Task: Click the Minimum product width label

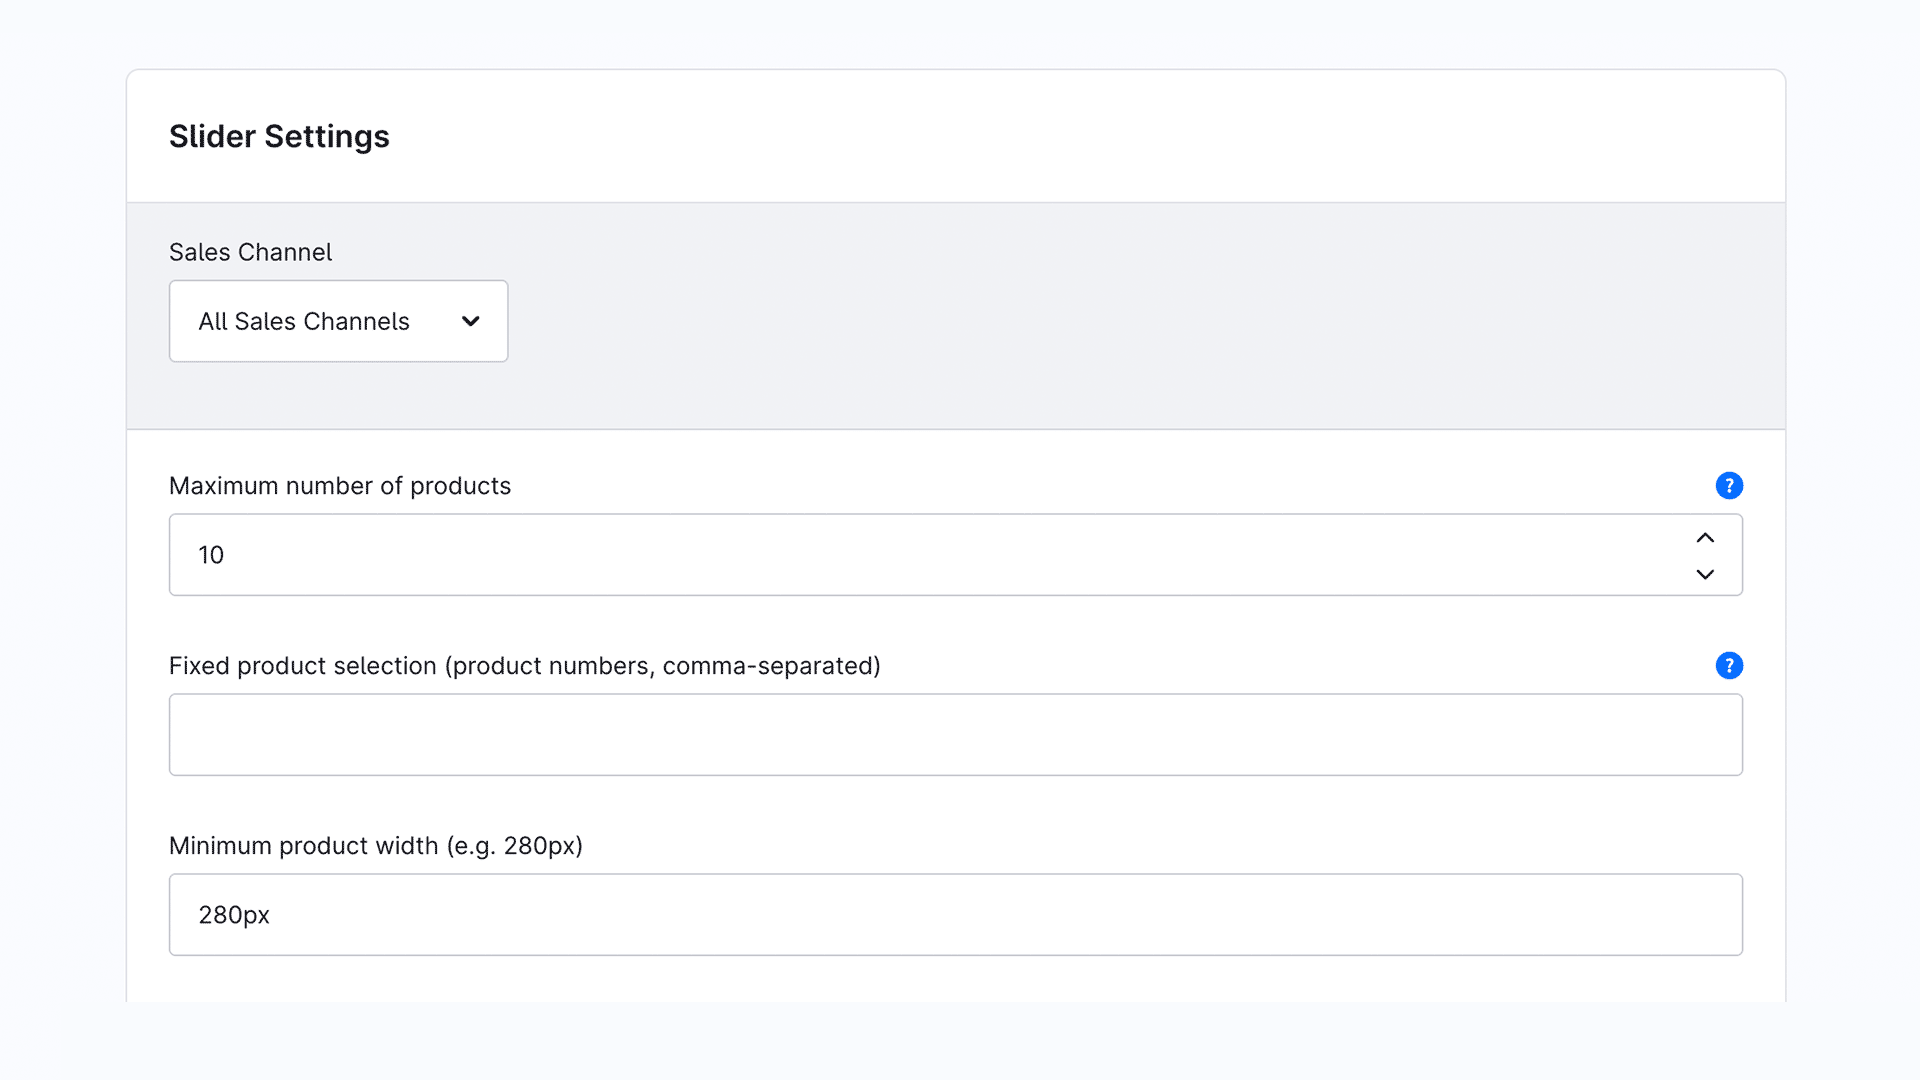Action: tap(375, 846)
